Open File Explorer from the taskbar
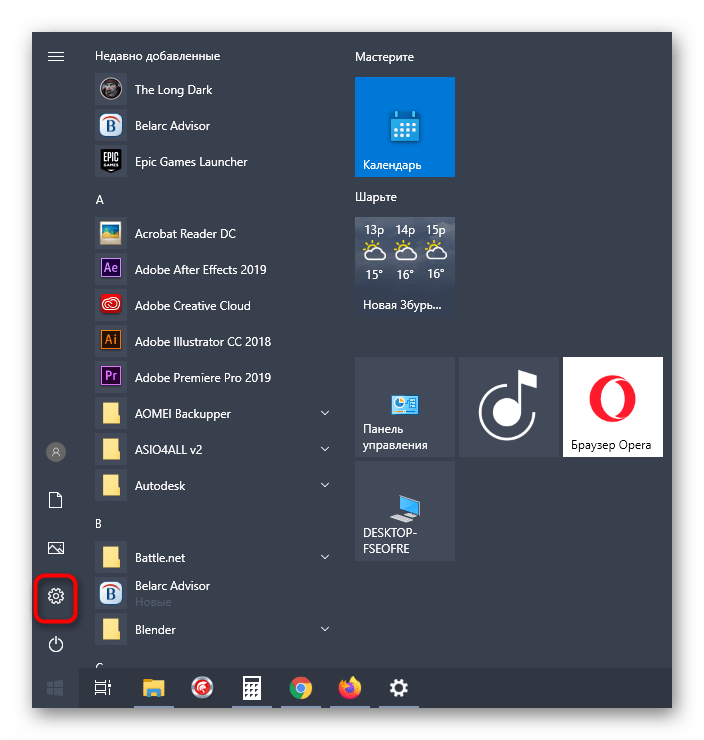Image resolution: width=704 pixels, height=740 pixels. 154,688
